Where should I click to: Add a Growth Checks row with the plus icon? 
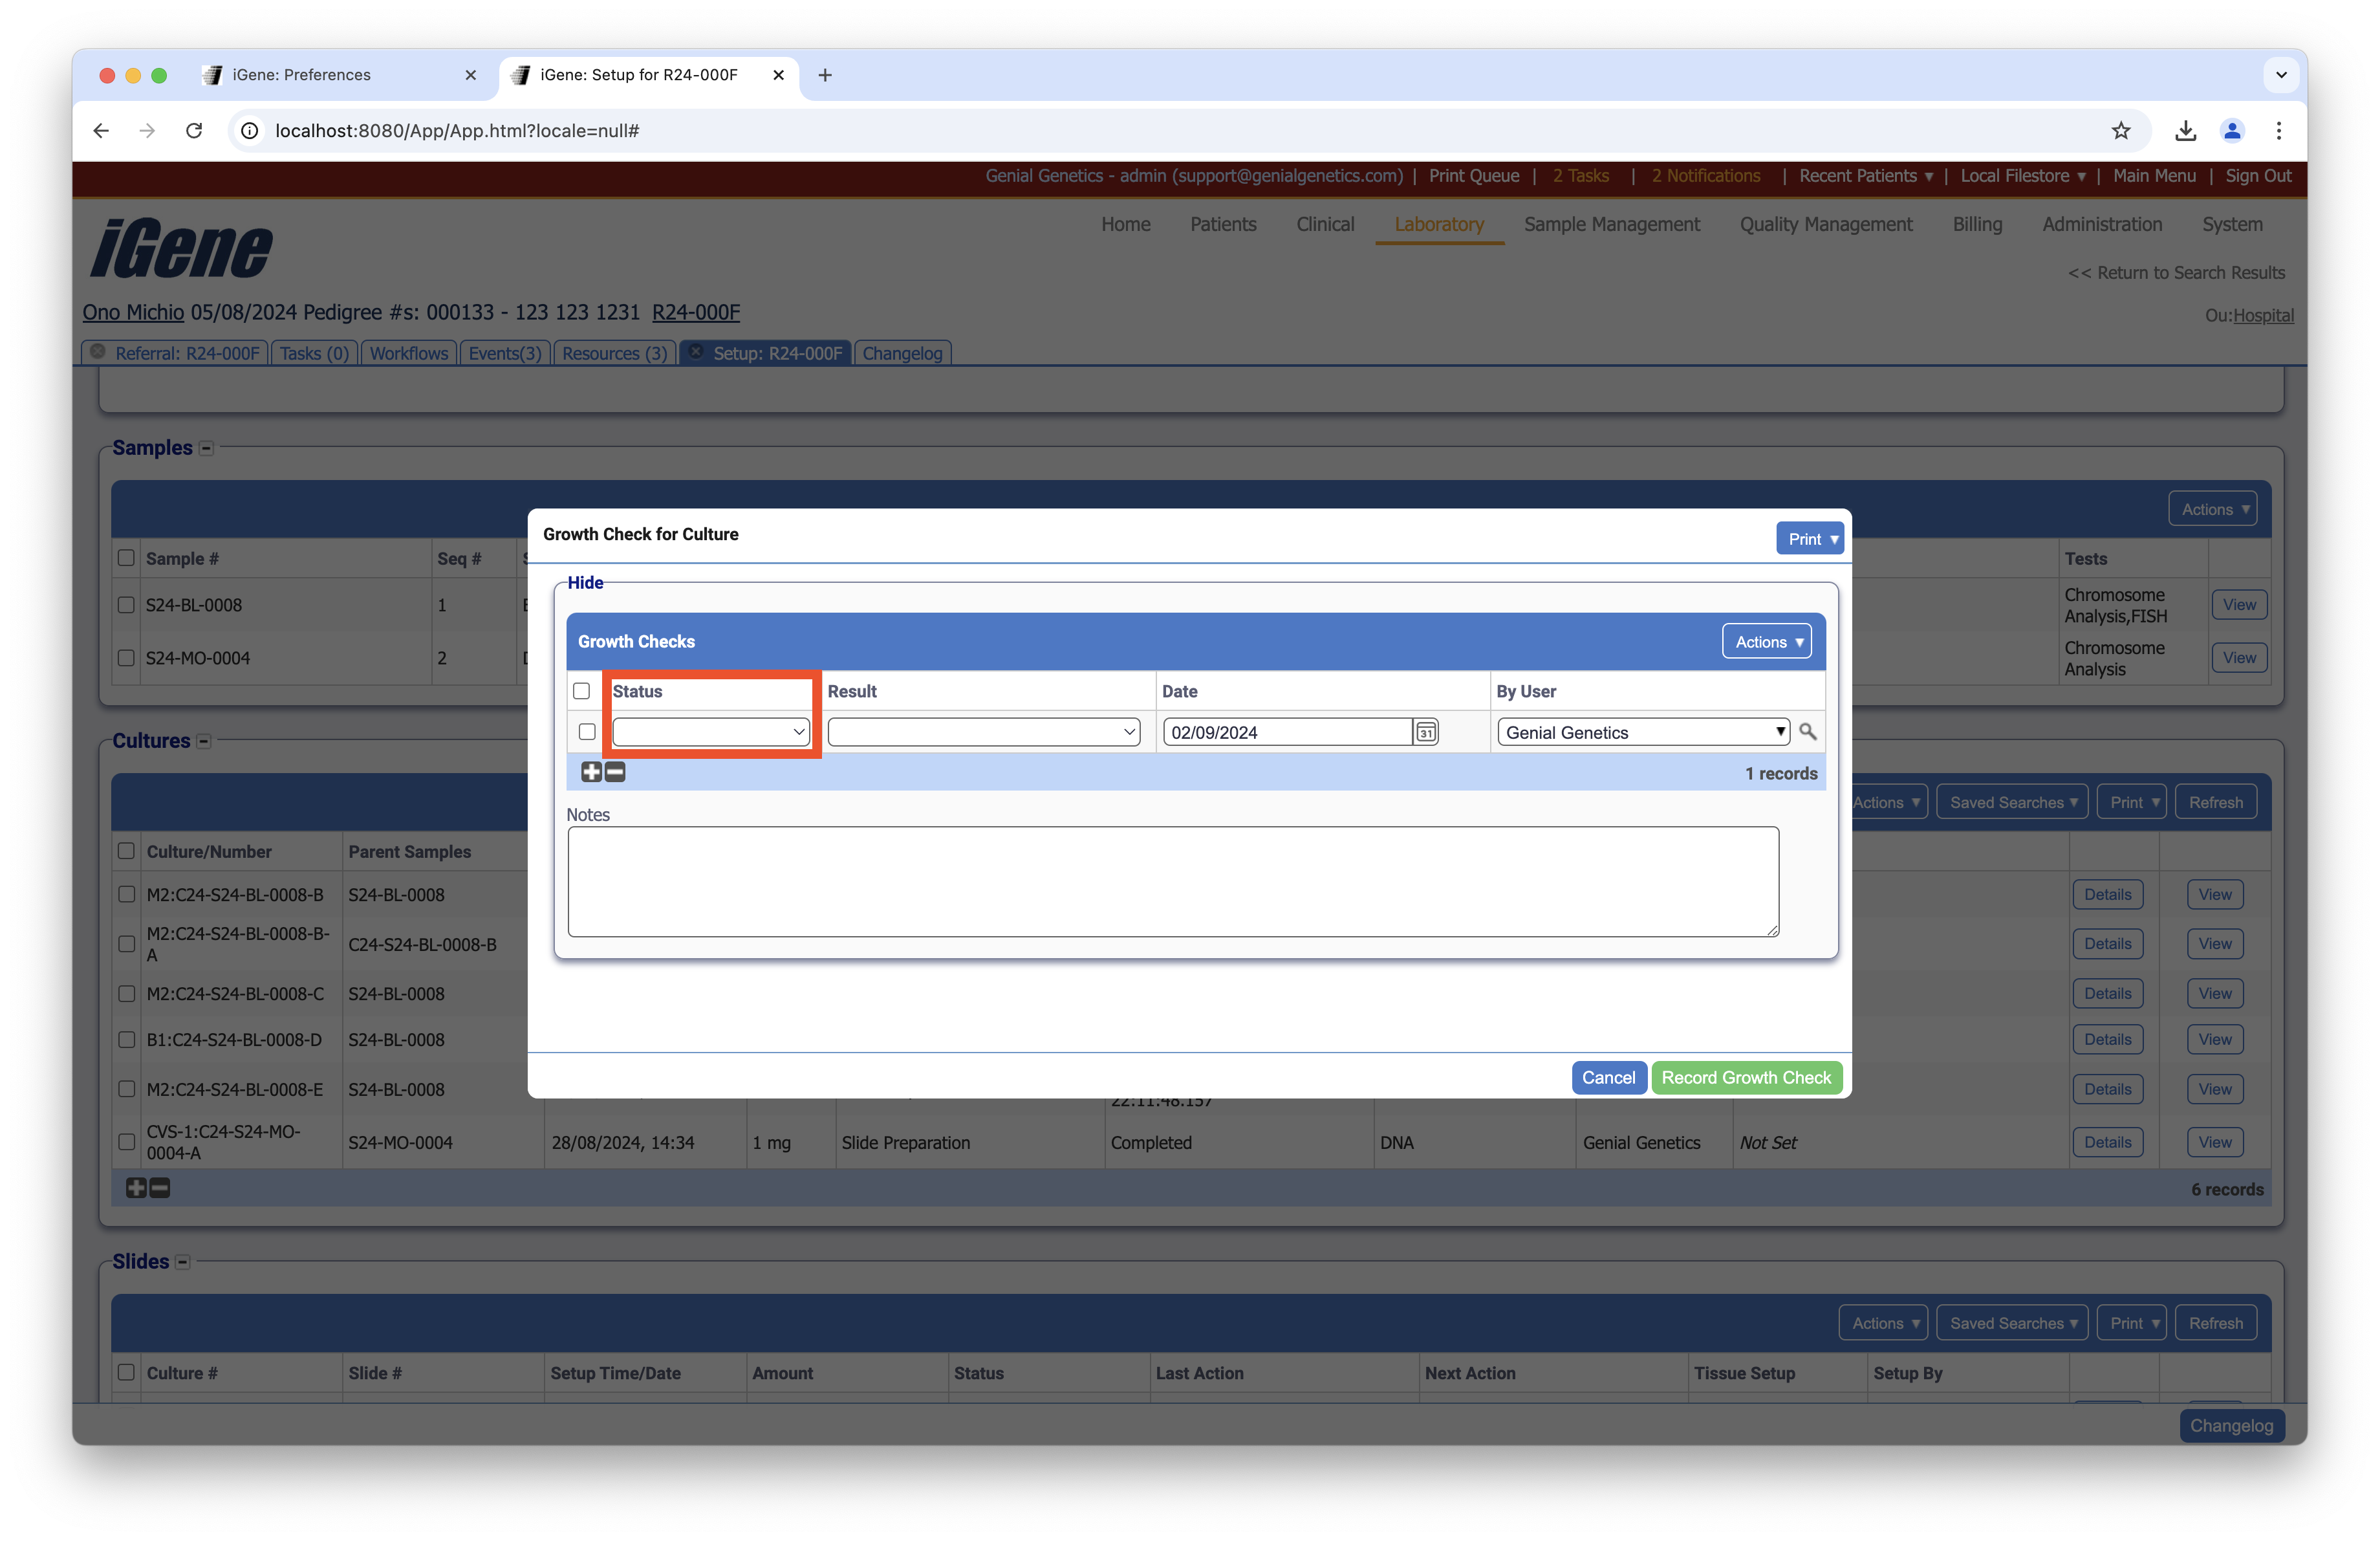pyautogui.click(x=591, y=772)
